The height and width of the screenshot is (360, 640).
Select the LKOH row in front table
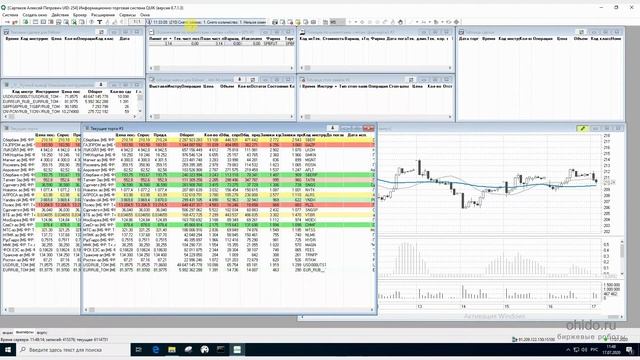coord(229,150)
